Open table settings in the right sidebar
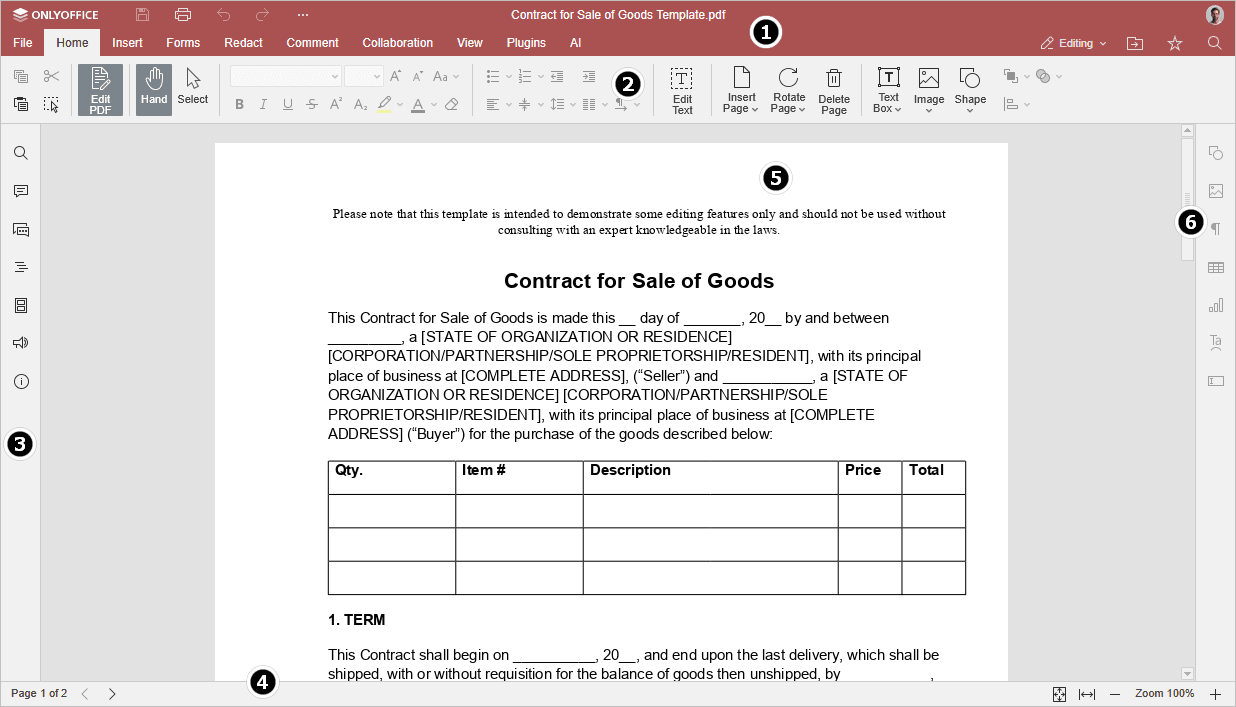 [x=1216, y=267]
